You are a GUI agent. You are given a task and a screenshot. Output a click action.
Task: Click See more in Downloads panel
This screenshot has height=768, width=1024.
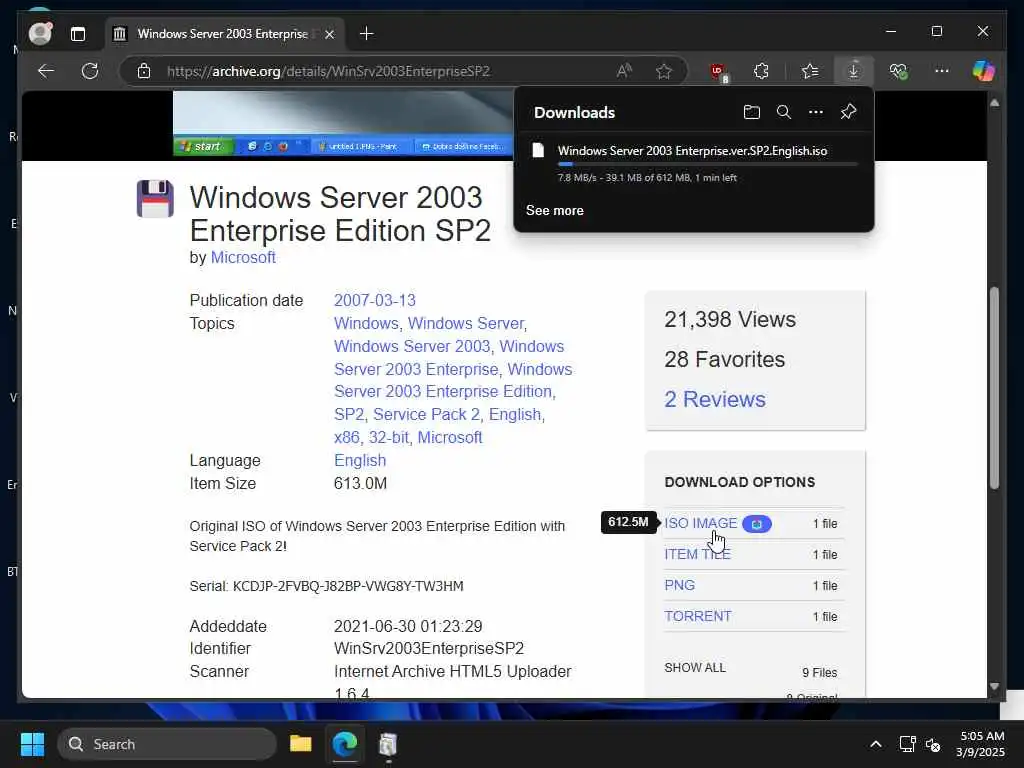[554, 210]
